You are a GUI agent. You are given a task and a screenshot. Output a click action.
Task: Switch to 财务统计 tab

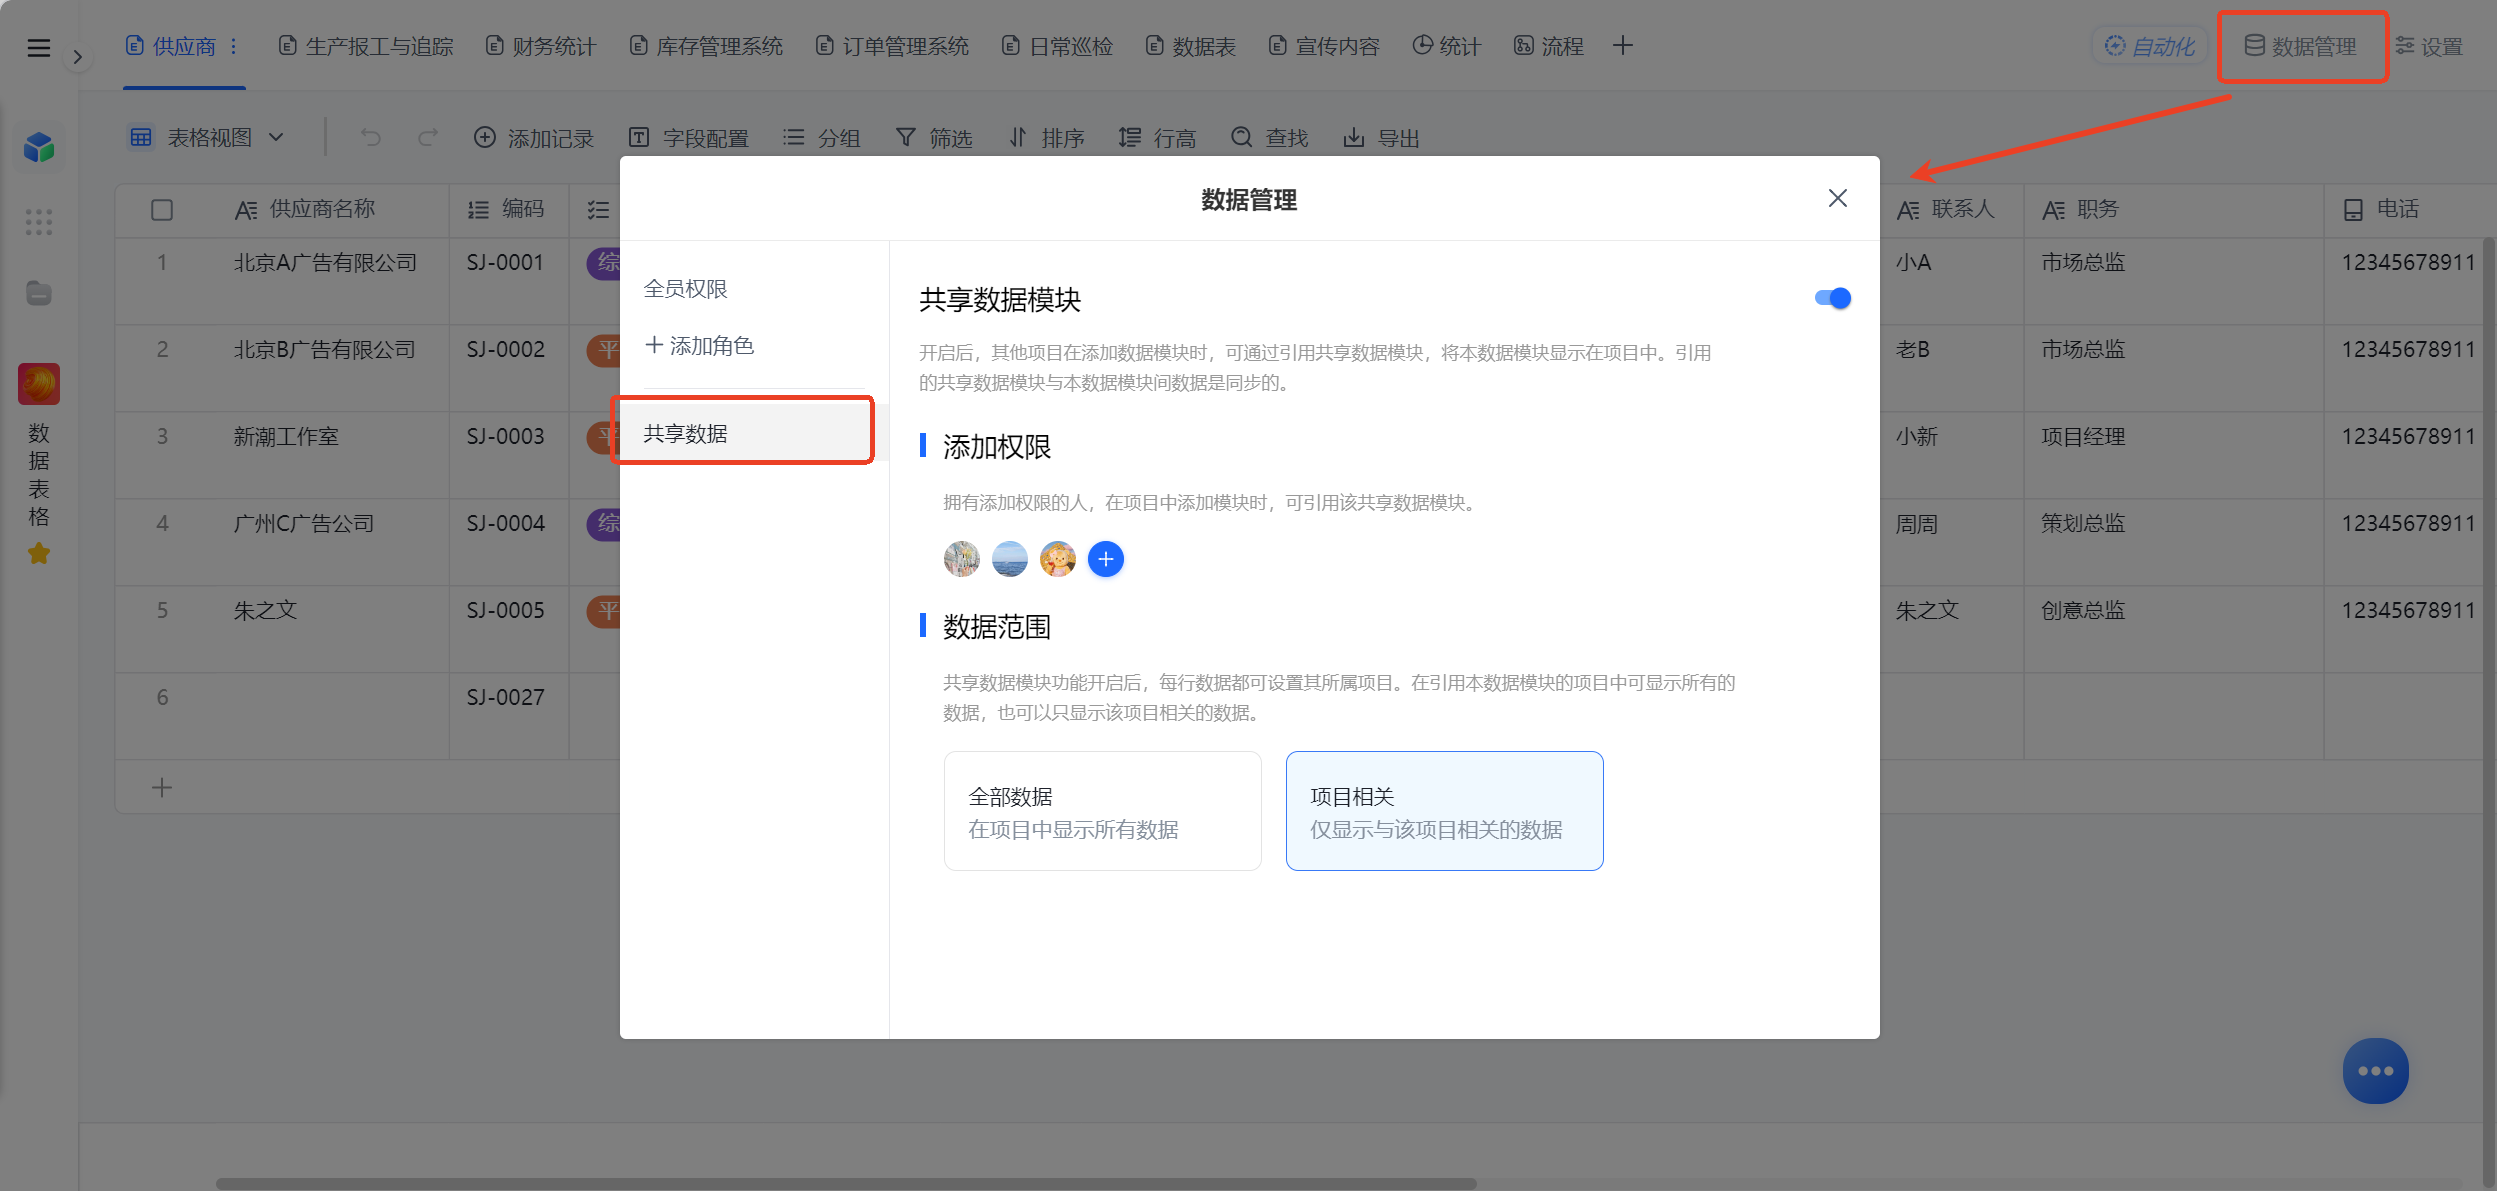click(541, 46)
